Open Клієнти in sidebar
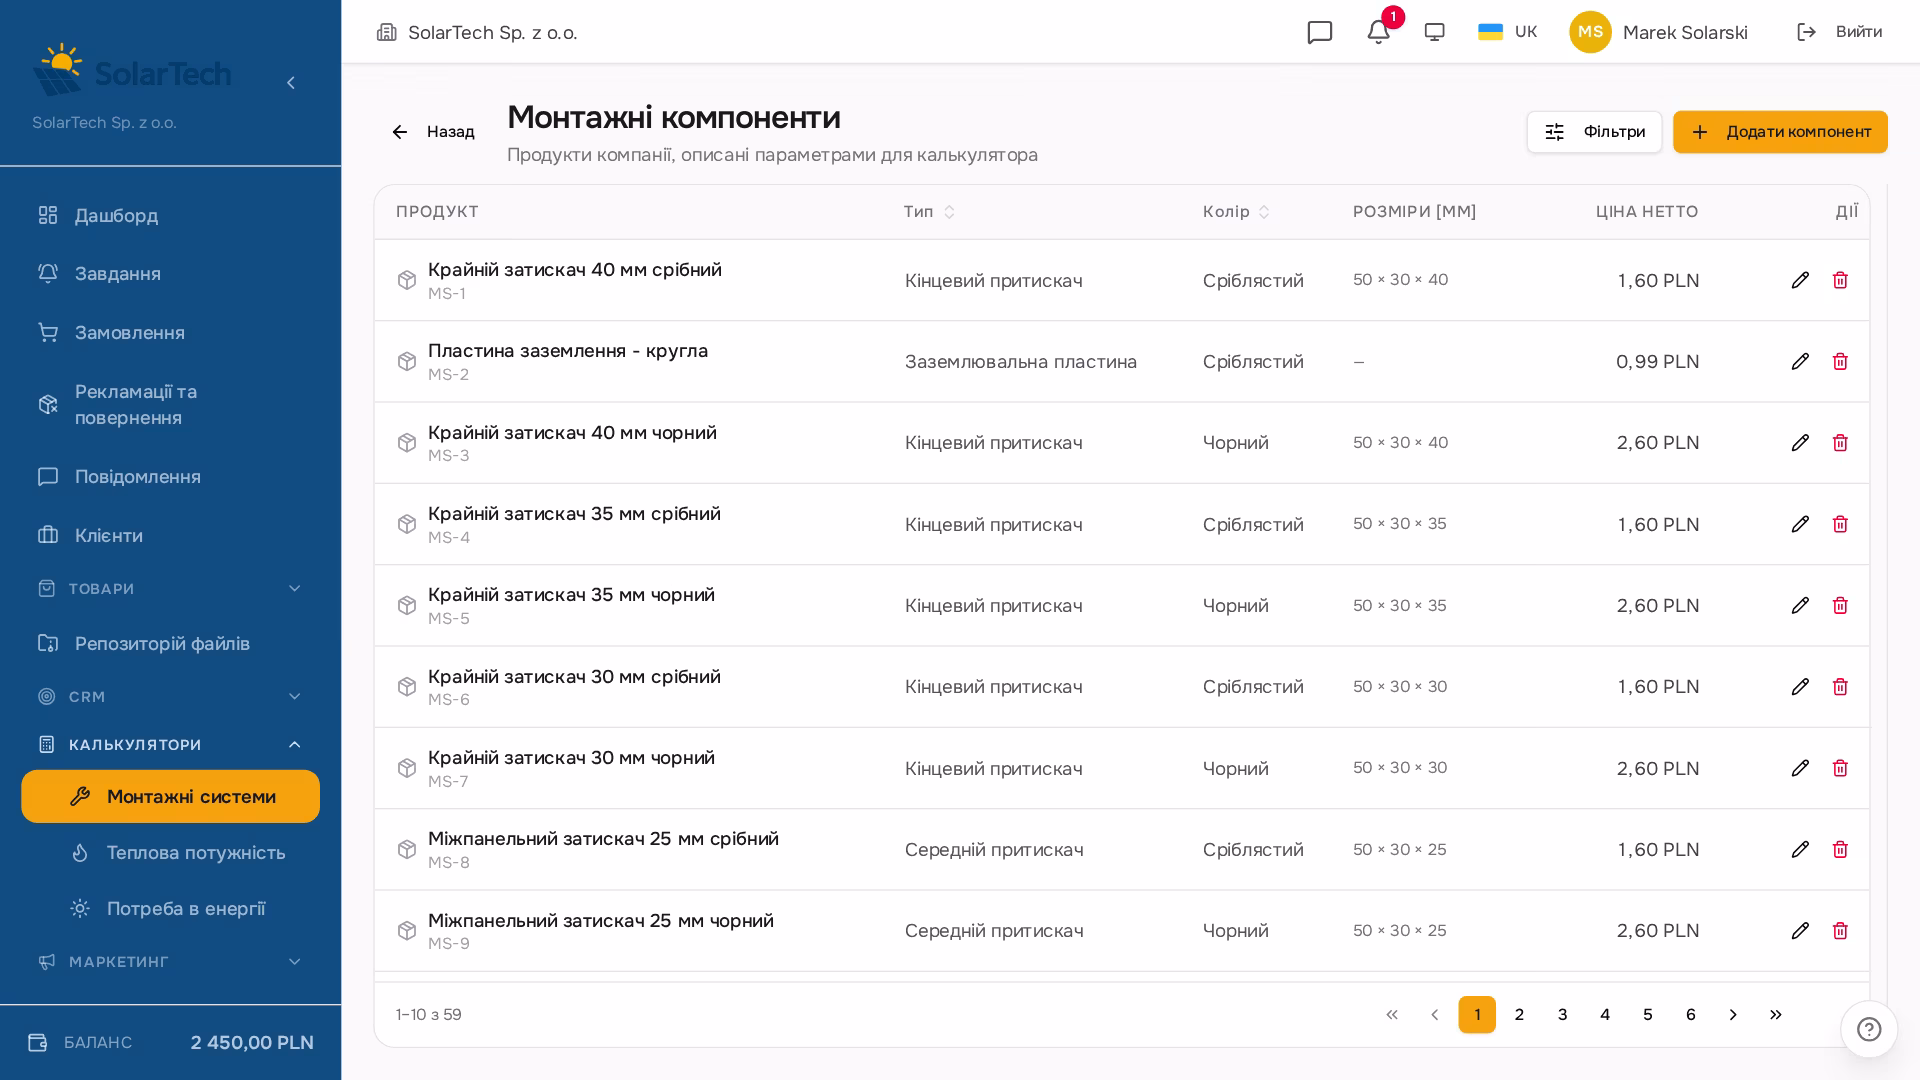Screen dimensions: 1920x1080 [170, 536]
